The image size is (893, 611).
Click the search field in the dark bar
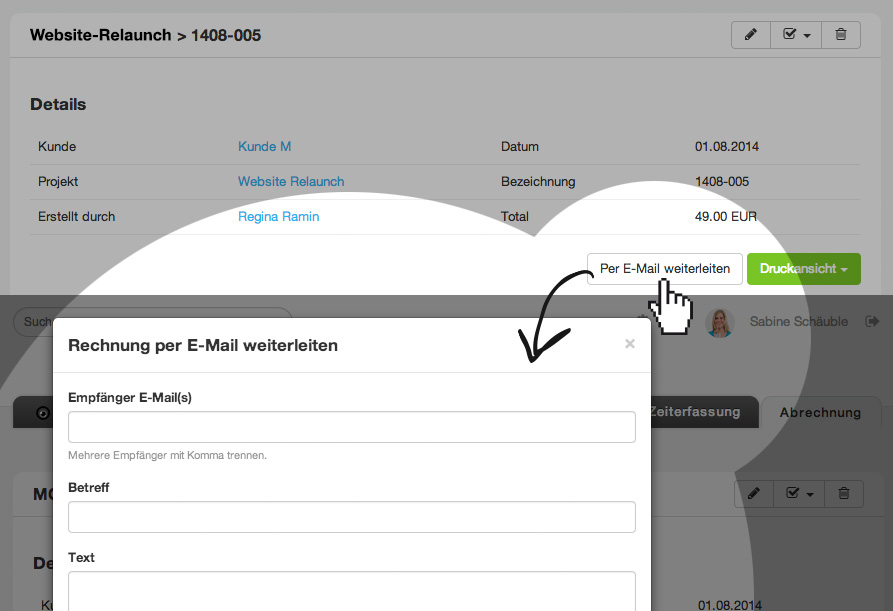153,322
